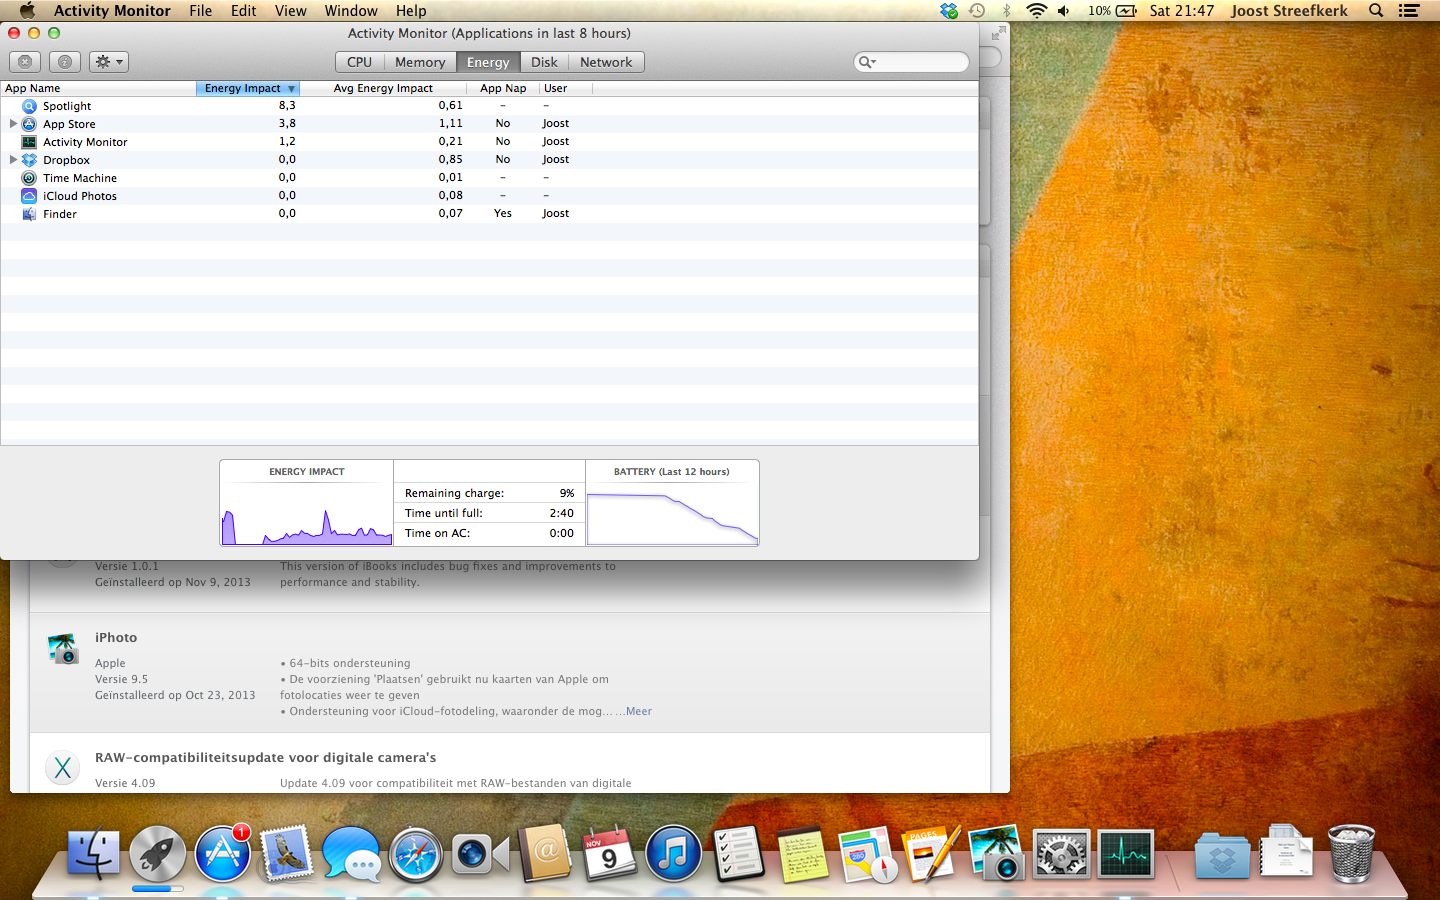The width and height of the screenshot is (1440, 900).
Task: Select the iCloud Photos row icon
Action: tap(29, 196)
